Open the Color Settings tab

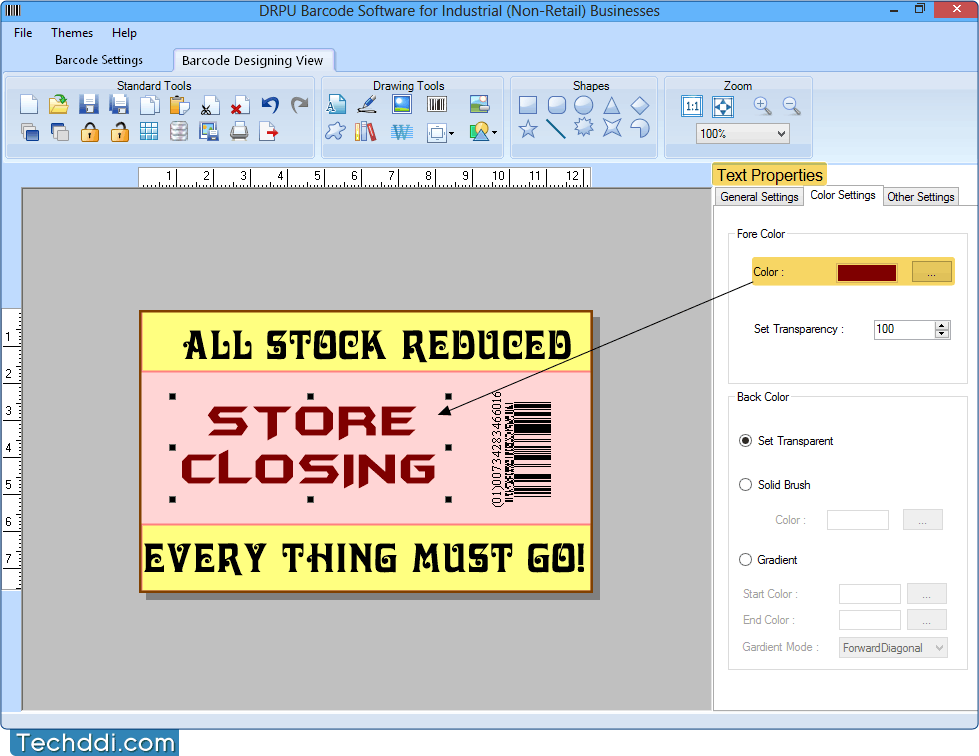pyautogui.click(x=843, y=195)
